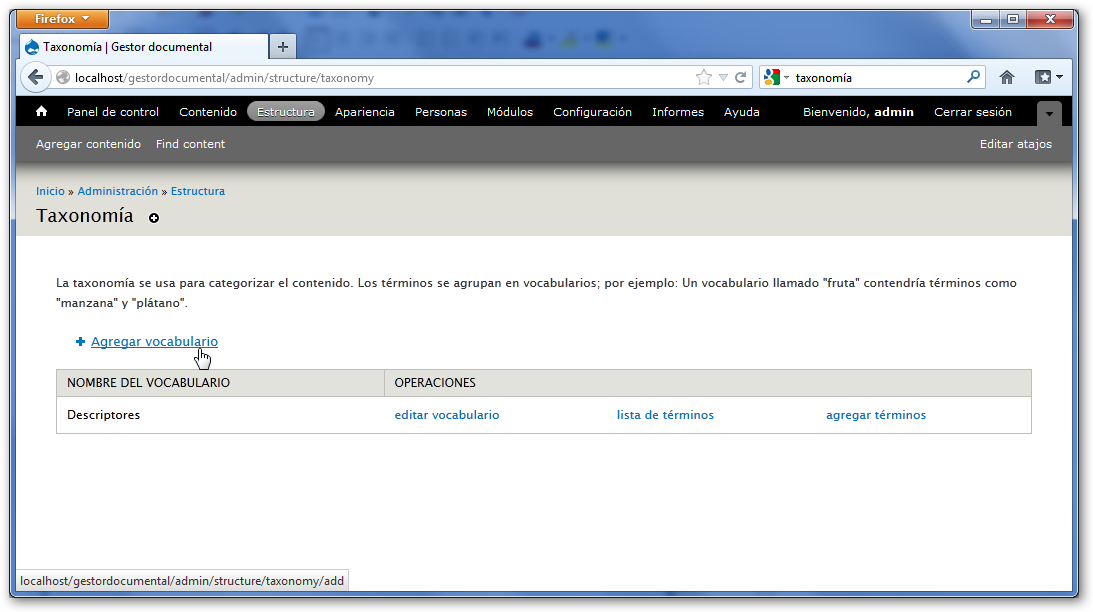Open the bookmarks menu button
Screen dimensions: 1093x612
1048,77
